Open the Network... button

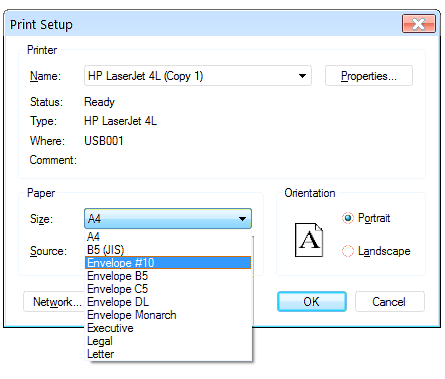(x=54, y=302)
